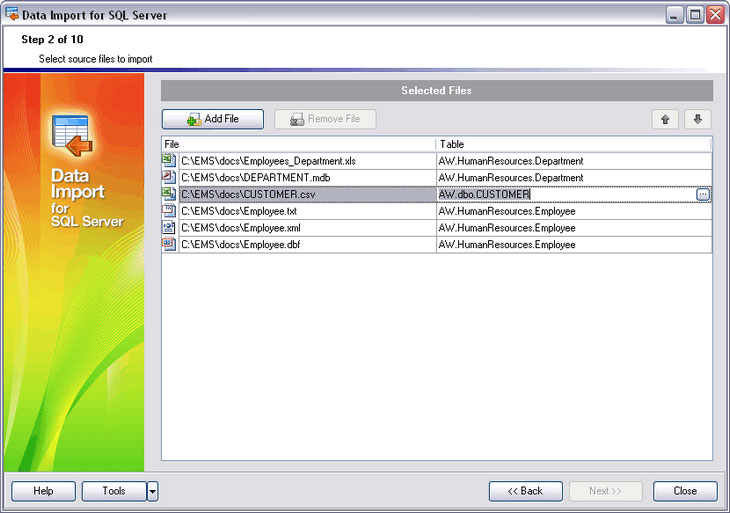
Task: Click the table cell in the DEPARTMENT.mdb row
Action: (574, 178)
